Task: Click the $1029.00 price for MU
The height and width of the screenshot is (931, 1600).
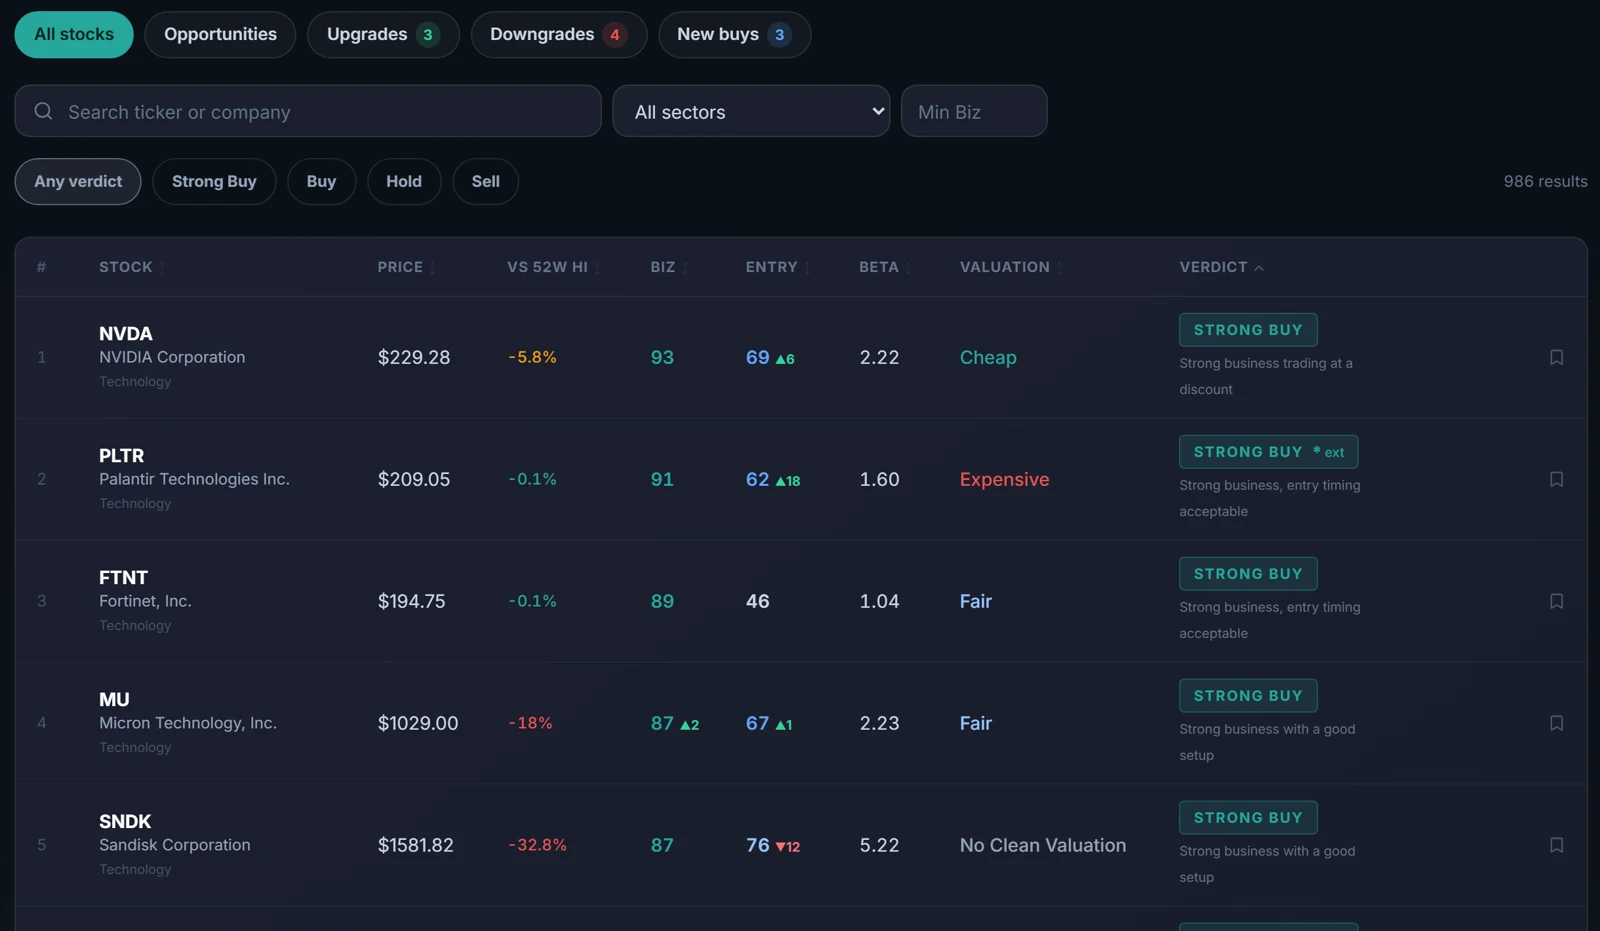Action: tap(418, 723)
